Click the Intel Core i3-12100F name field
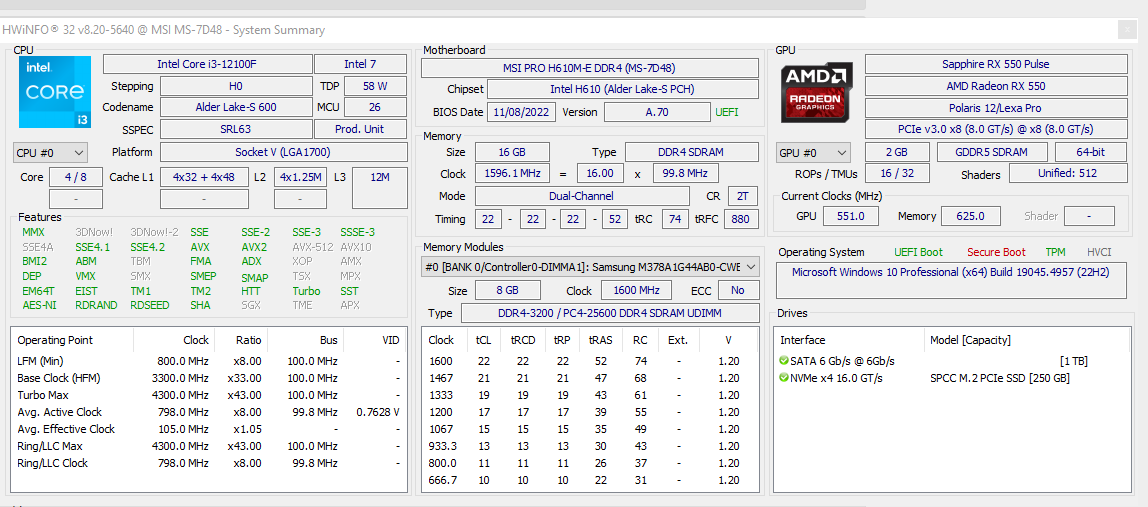The width and height of the screenshot is (1148, 507). [x=206, y=64]
